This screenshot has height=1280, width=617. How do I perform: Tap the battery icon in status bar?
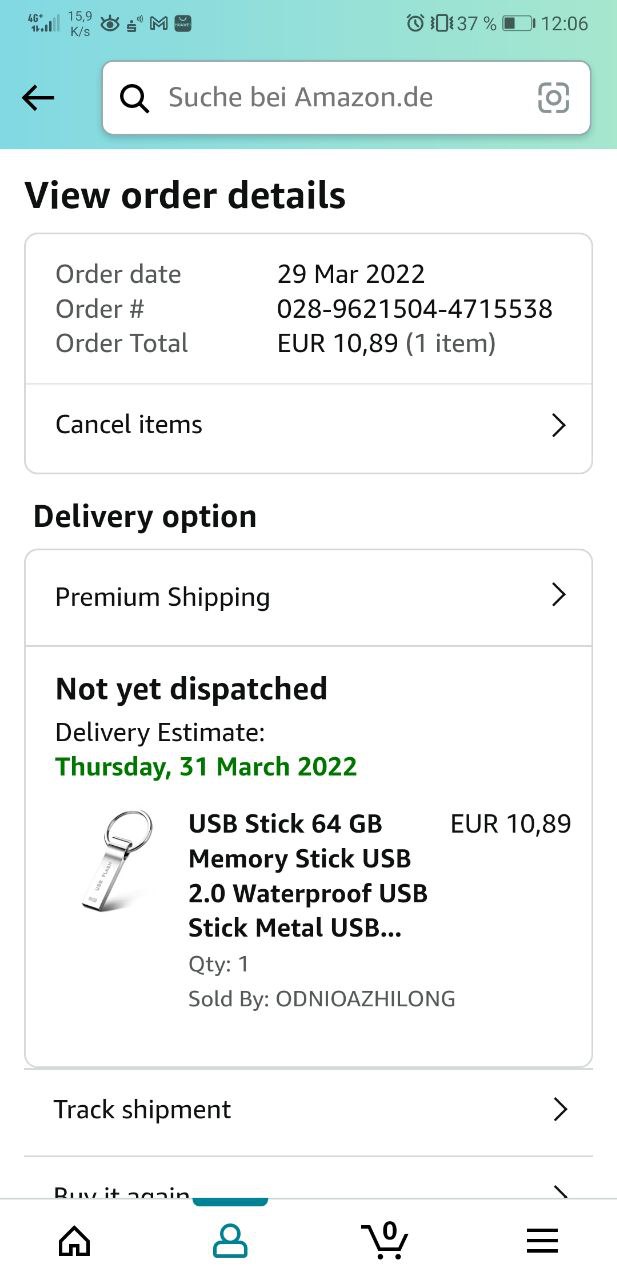pos(517,23)
